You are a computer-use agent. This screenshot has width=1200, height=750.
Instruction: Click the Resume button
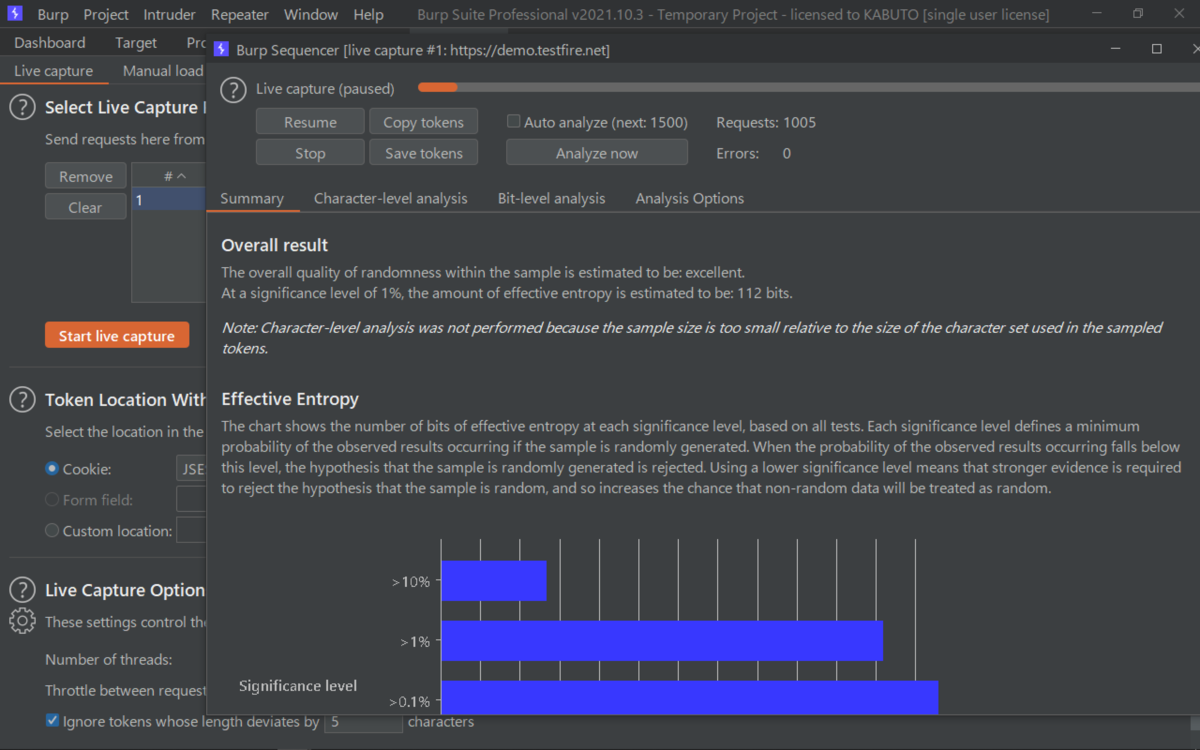pyautogui.click(x=310, y=122)
